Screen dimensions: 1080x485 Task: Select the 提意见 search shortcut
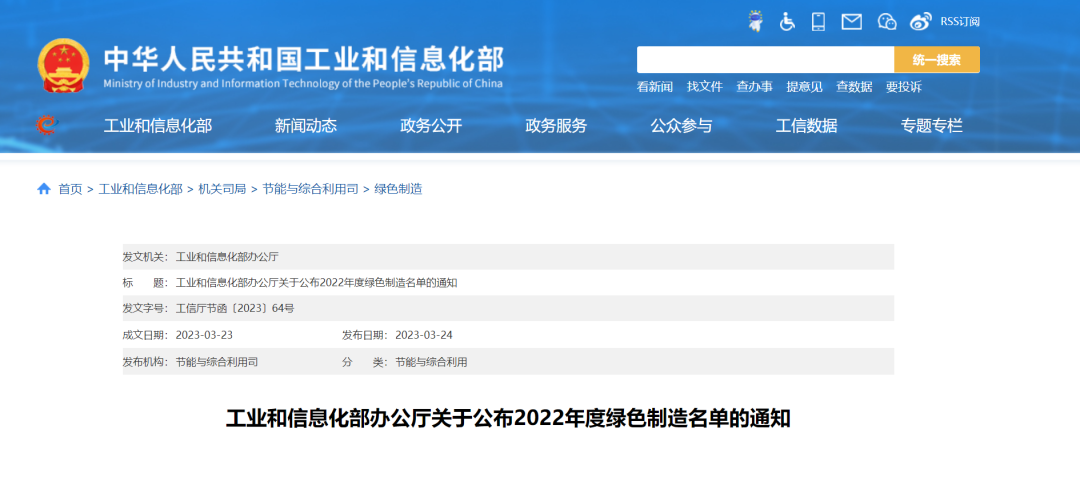coord(804,87)
